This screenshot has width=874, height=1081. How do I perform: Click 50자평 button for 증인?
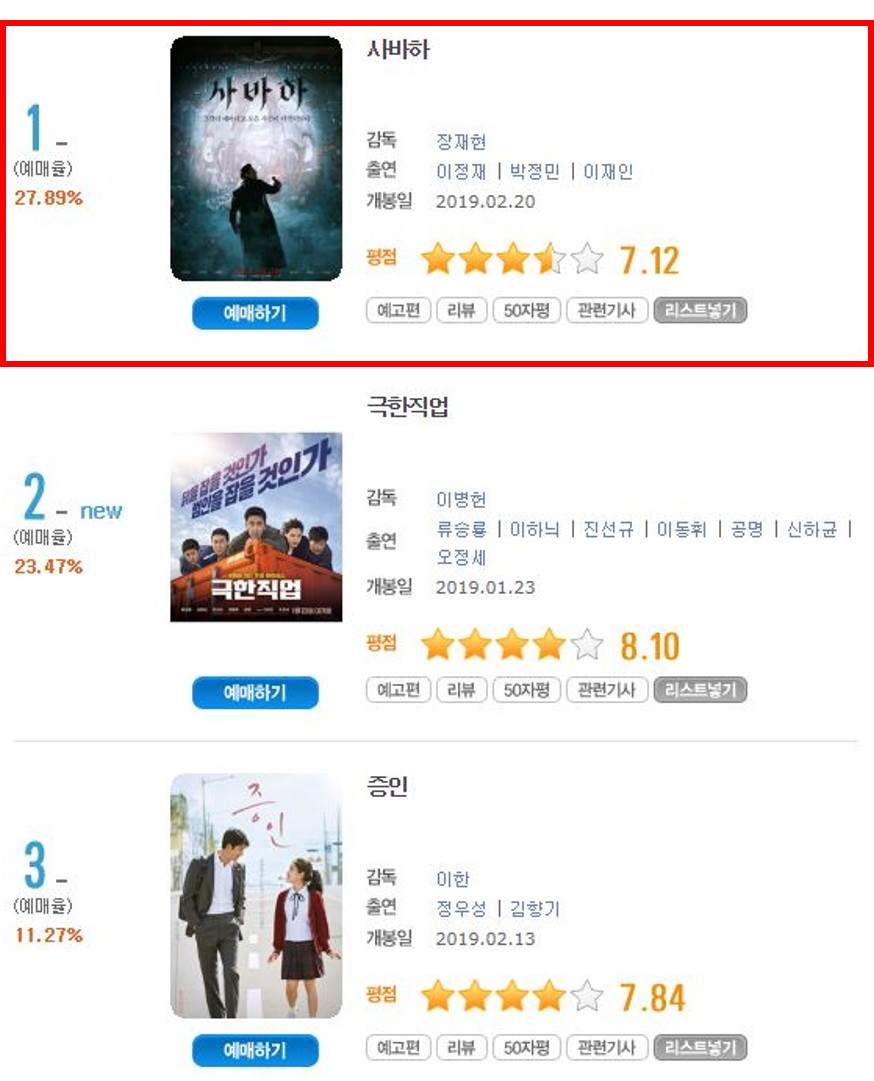527,1047
